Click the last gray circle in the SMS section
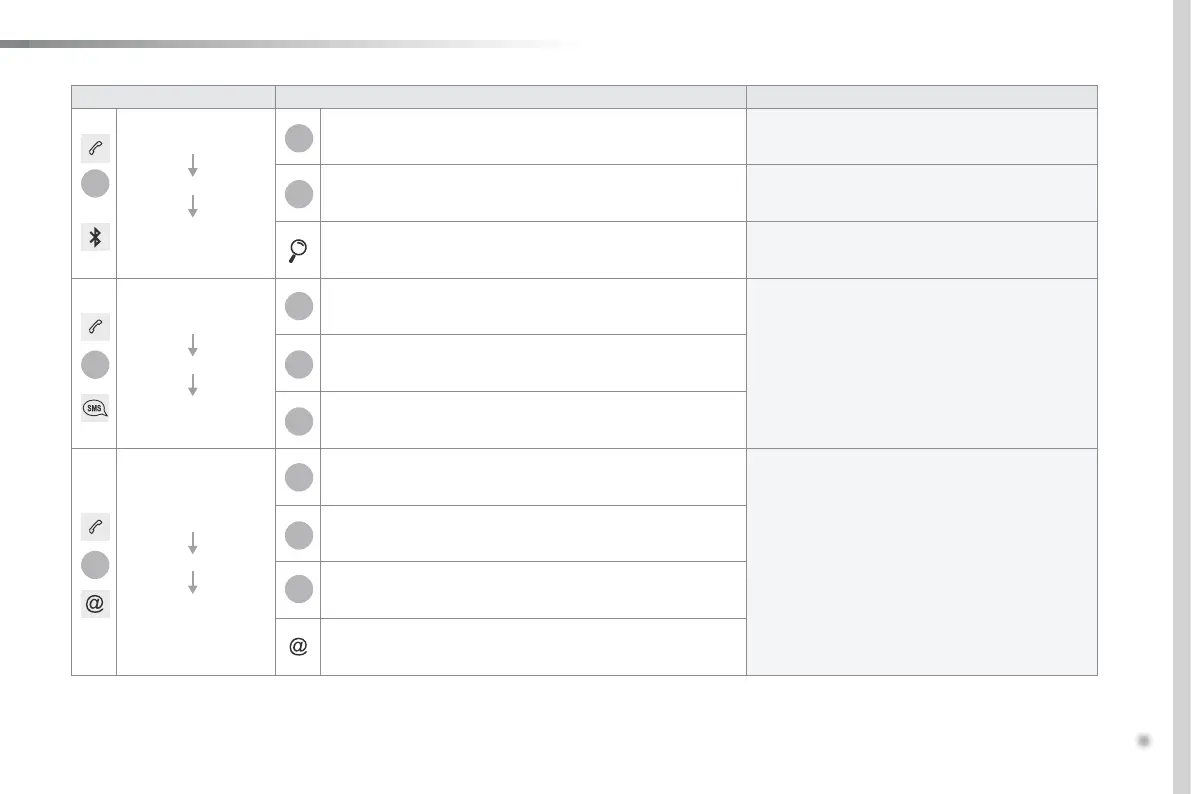1191x794 pixels. click(x=298, y=421)
